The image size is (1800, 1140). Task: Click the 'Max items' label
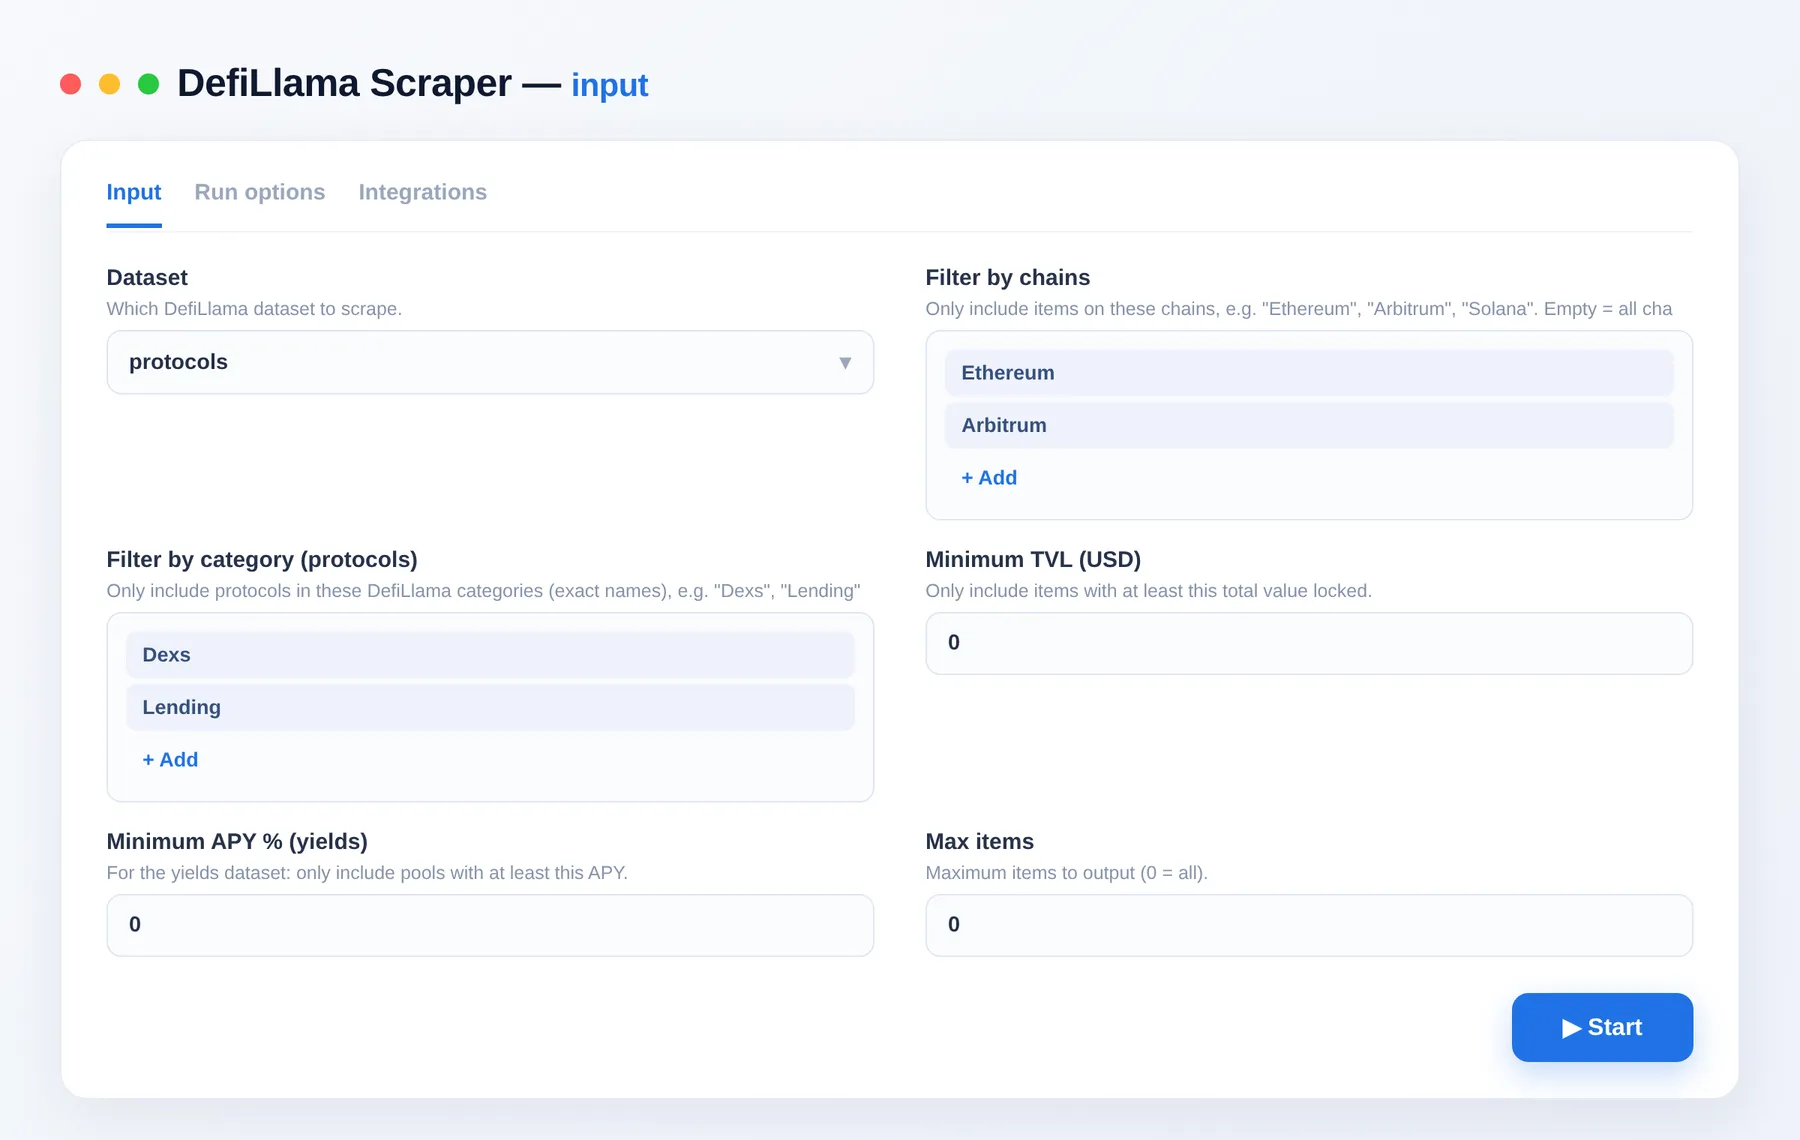tap(980, 841)
